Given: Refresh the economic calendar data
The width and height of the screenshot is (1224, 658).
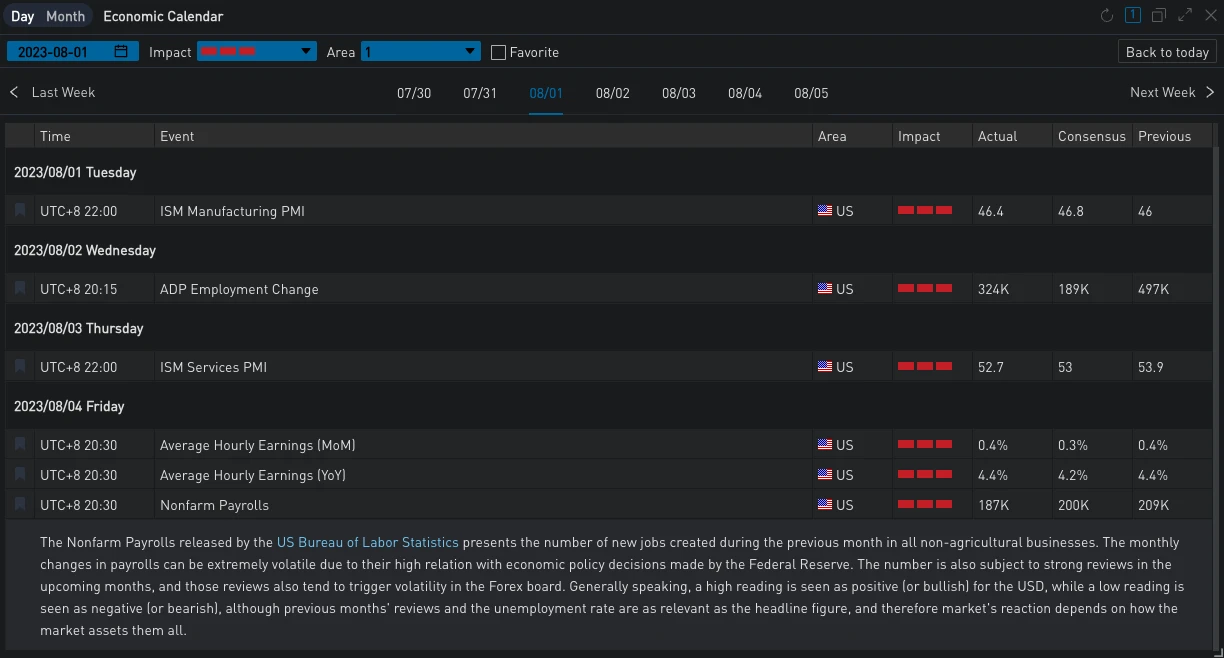Looking at the screenshot, I should tap(1106, 16).
